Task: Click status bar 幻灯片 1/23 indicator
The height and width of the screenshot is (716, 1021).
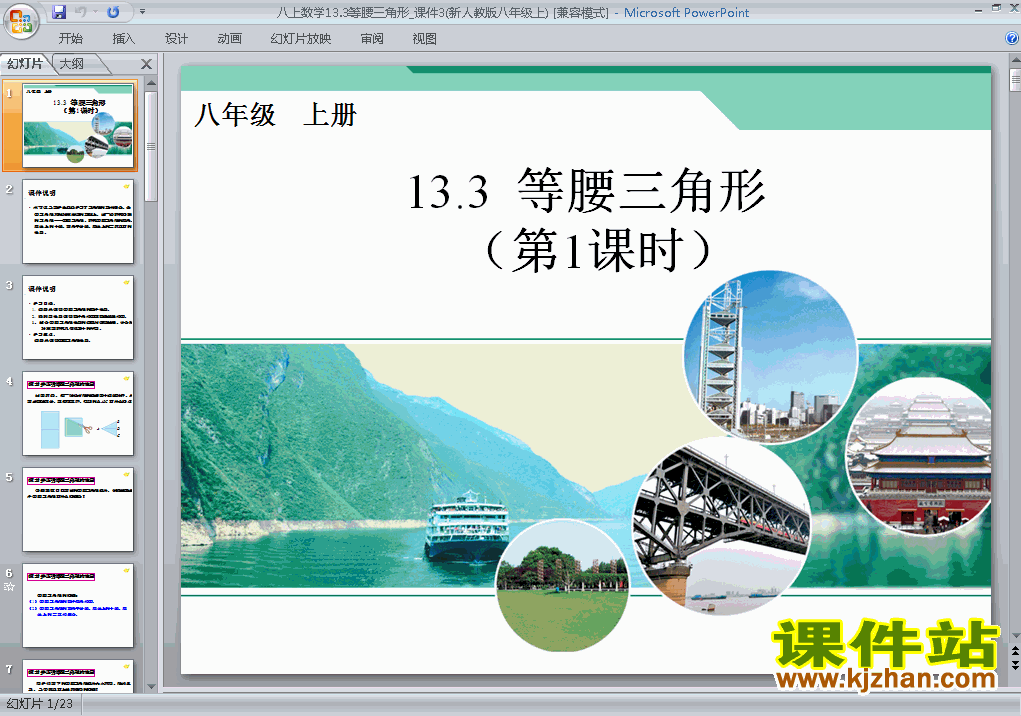Action: click(x=40, y=704)
